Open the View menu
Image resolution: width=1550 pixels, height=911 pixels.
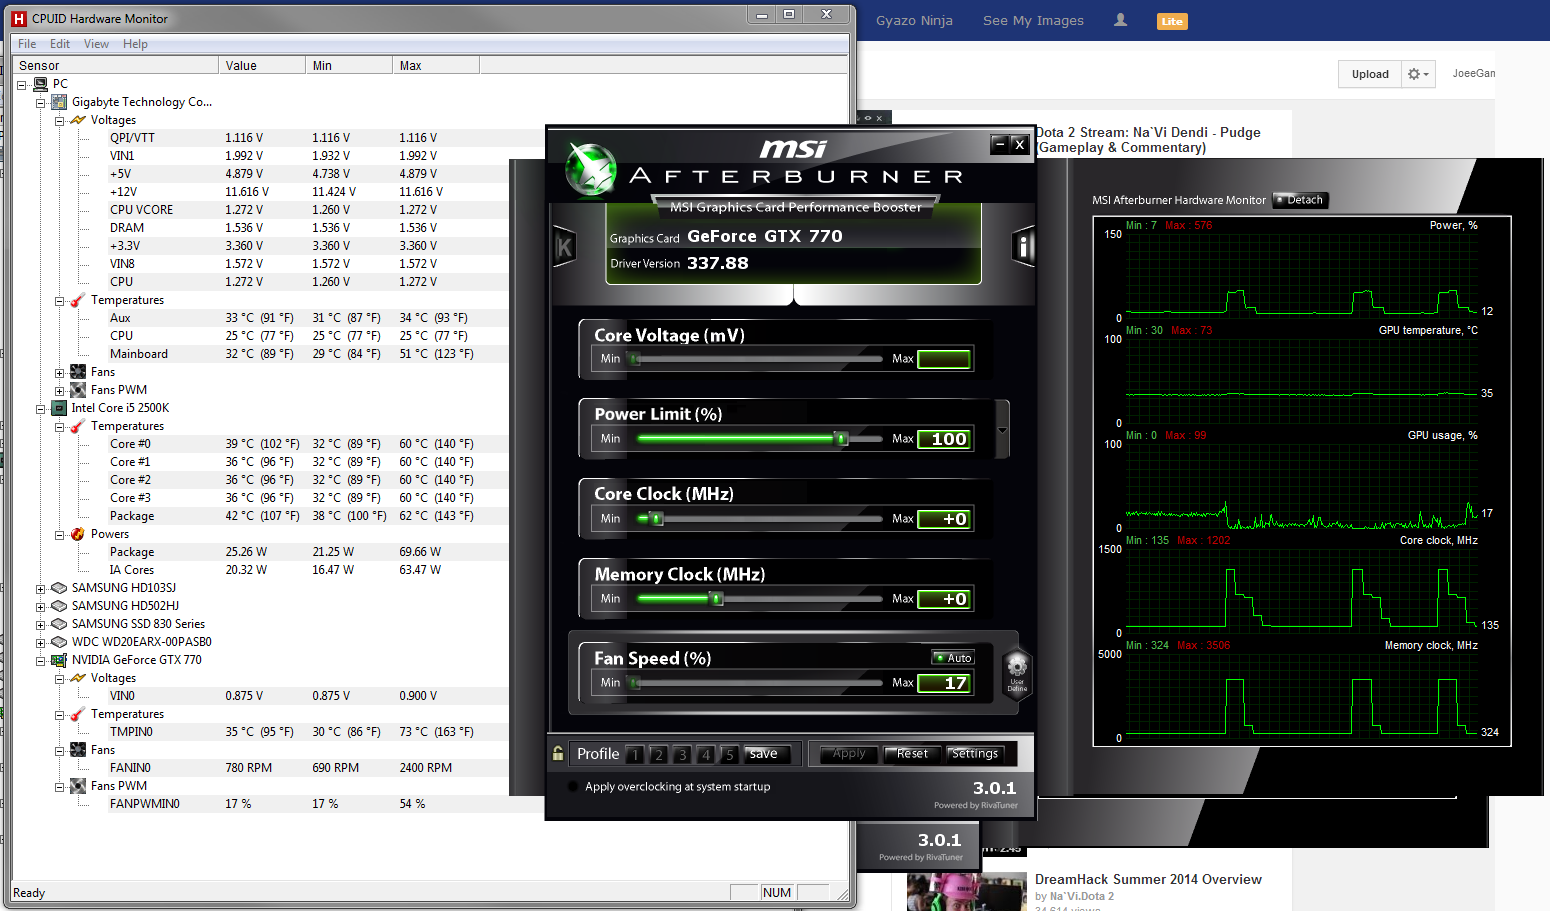(96, 44)
